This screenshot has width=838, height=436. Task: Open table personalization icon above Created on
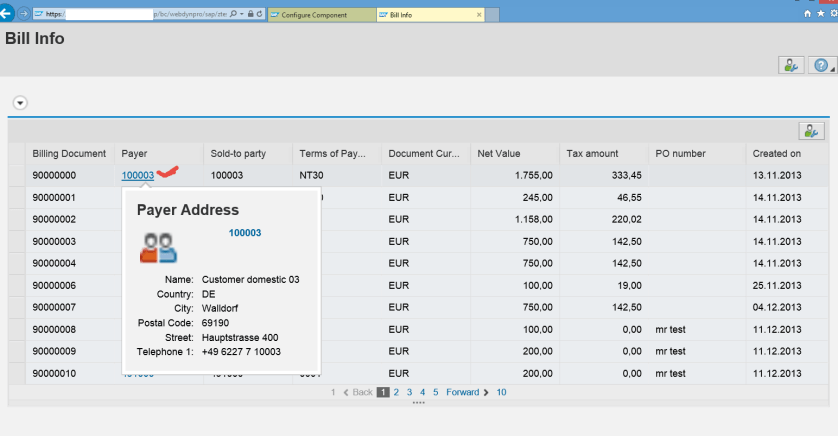[x=811, y=131]
